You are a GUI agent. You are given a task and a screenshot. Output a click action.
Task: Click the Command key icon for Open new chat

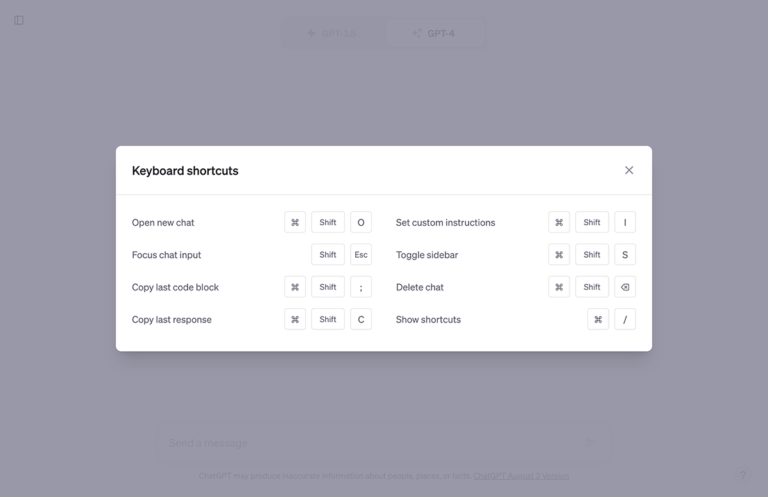click(x=295, y=223)
